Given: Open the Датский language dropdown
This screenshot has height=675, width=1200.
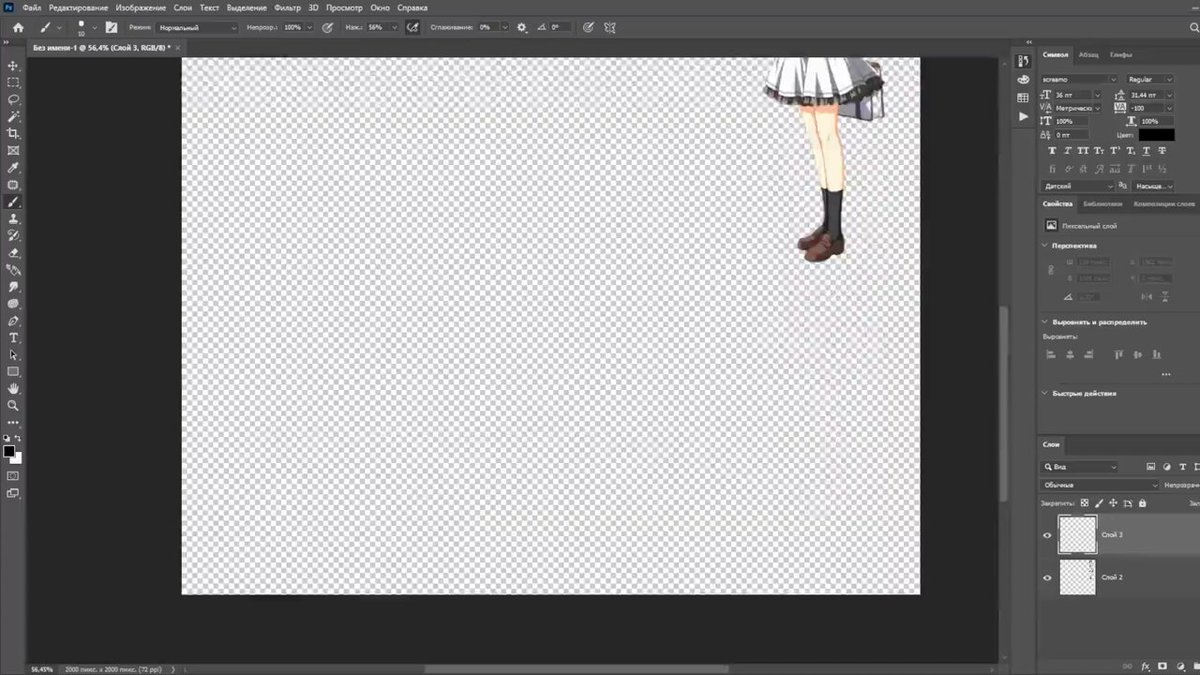Looking at the screenshot, I should click(x=1079, y=186).
